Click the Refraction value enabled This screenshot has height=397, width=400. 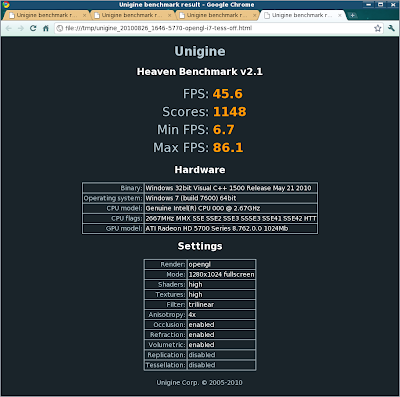(x=201, y=334)
